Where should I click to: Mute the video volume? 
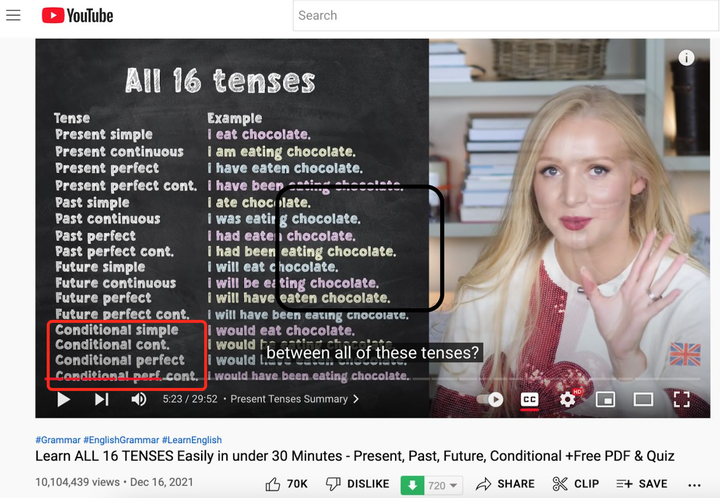[x=139, y=399]
